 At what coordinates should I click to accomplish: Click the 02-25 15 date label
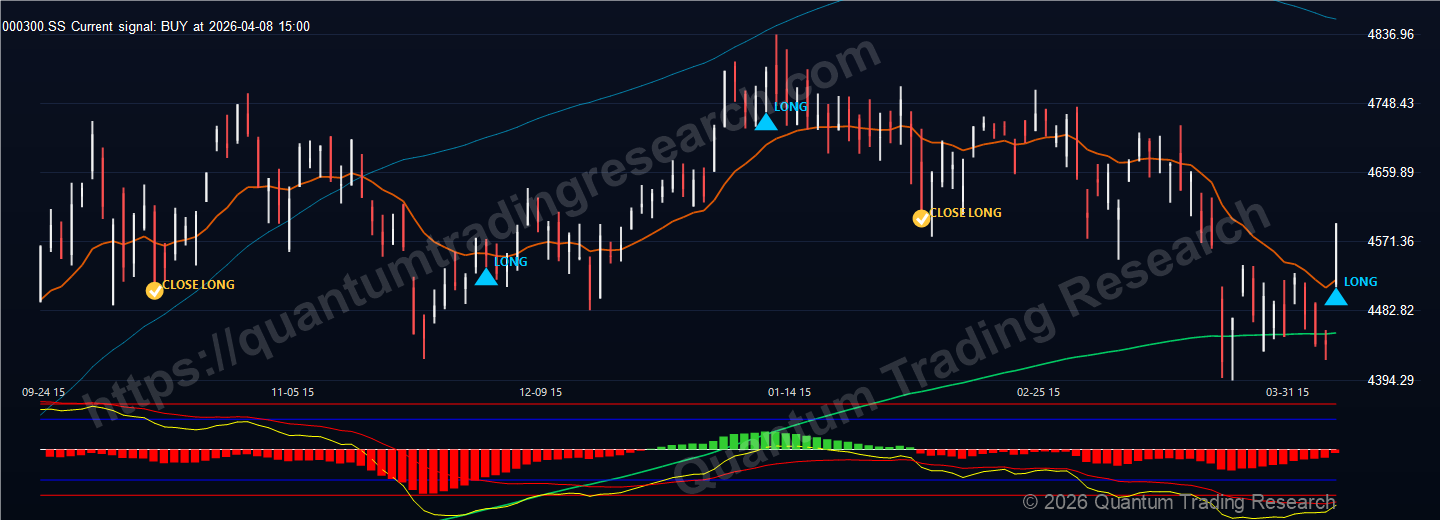pos(1039,392)
